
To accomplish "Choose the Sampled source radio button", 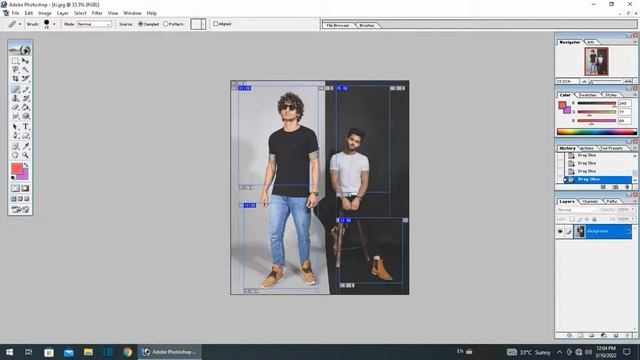I will [x=140, y=24].
